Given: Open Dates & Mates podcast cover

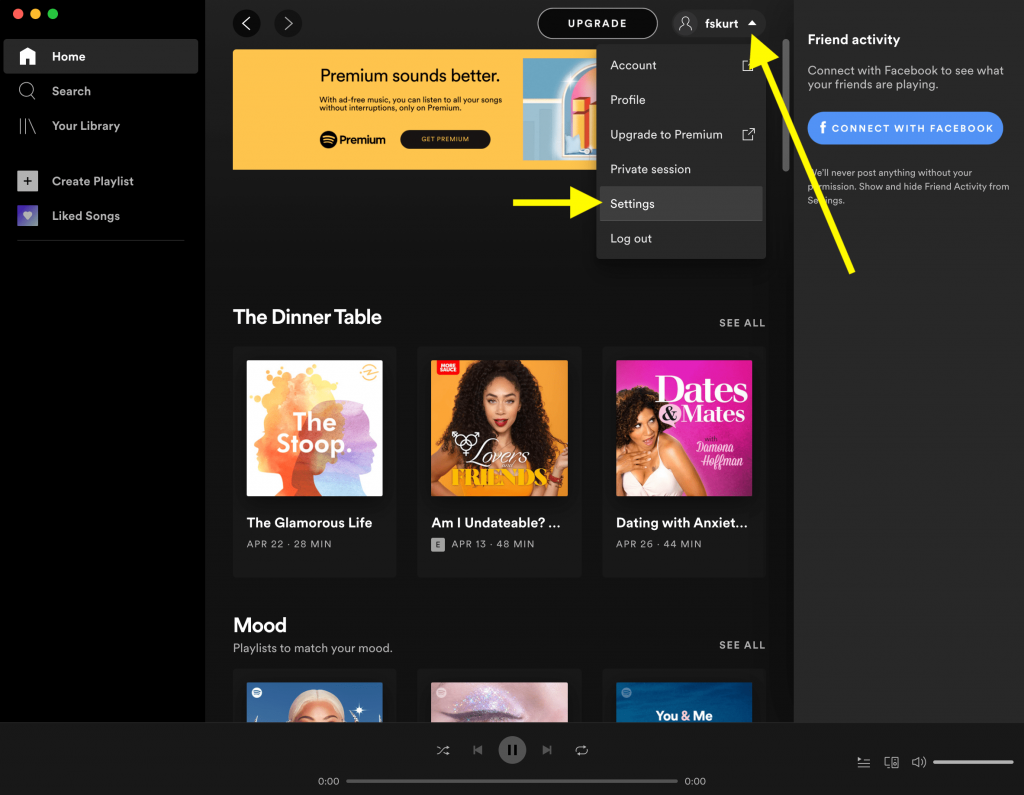Looking at the screenshot, I should coord(684,428).
